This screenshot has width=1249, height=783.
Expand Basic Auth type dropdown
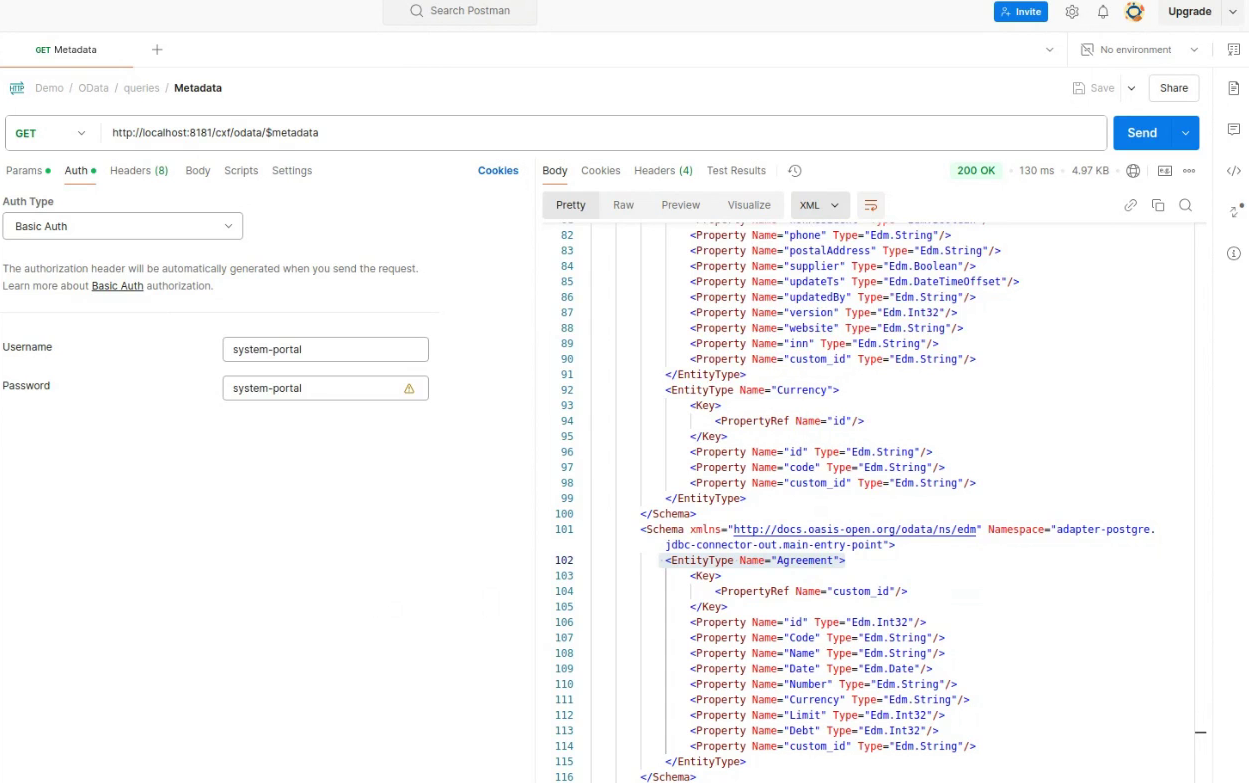[123, 226]
